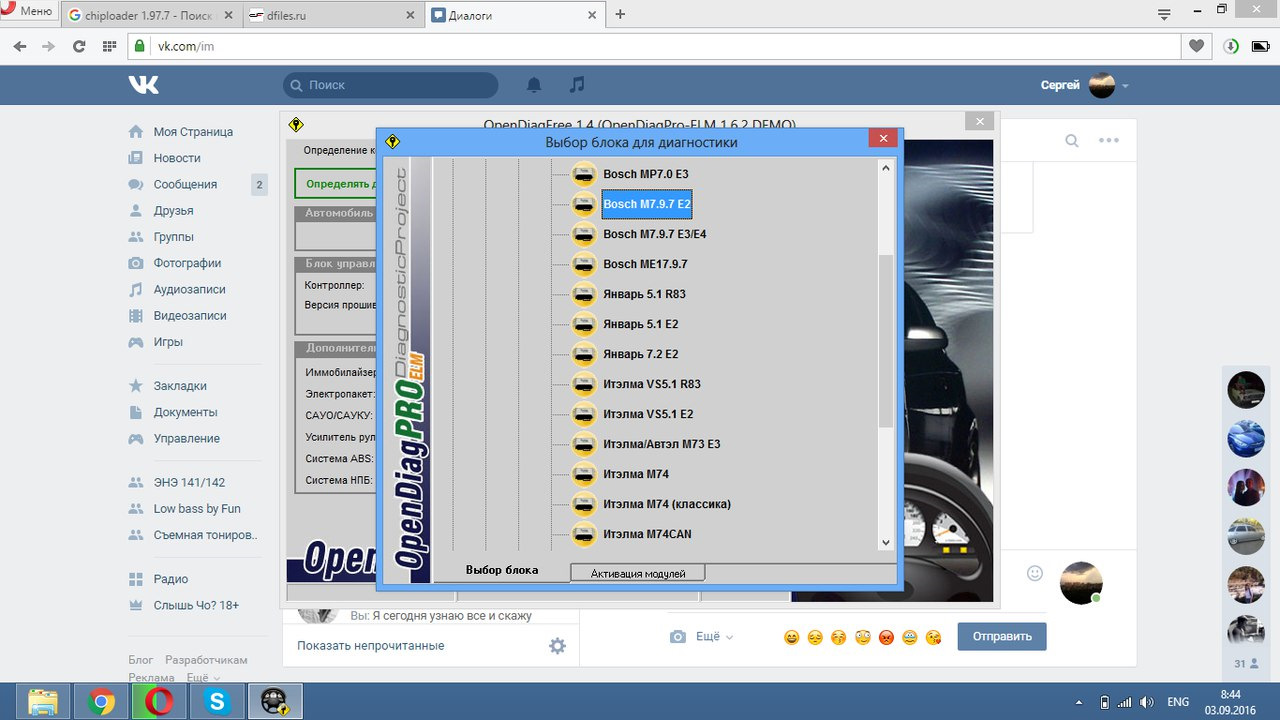The height and width of the screenshot is (720, 1280).
Task: Click the Итэлма VS5.1 R83 block icon
Action: [584, 384]
